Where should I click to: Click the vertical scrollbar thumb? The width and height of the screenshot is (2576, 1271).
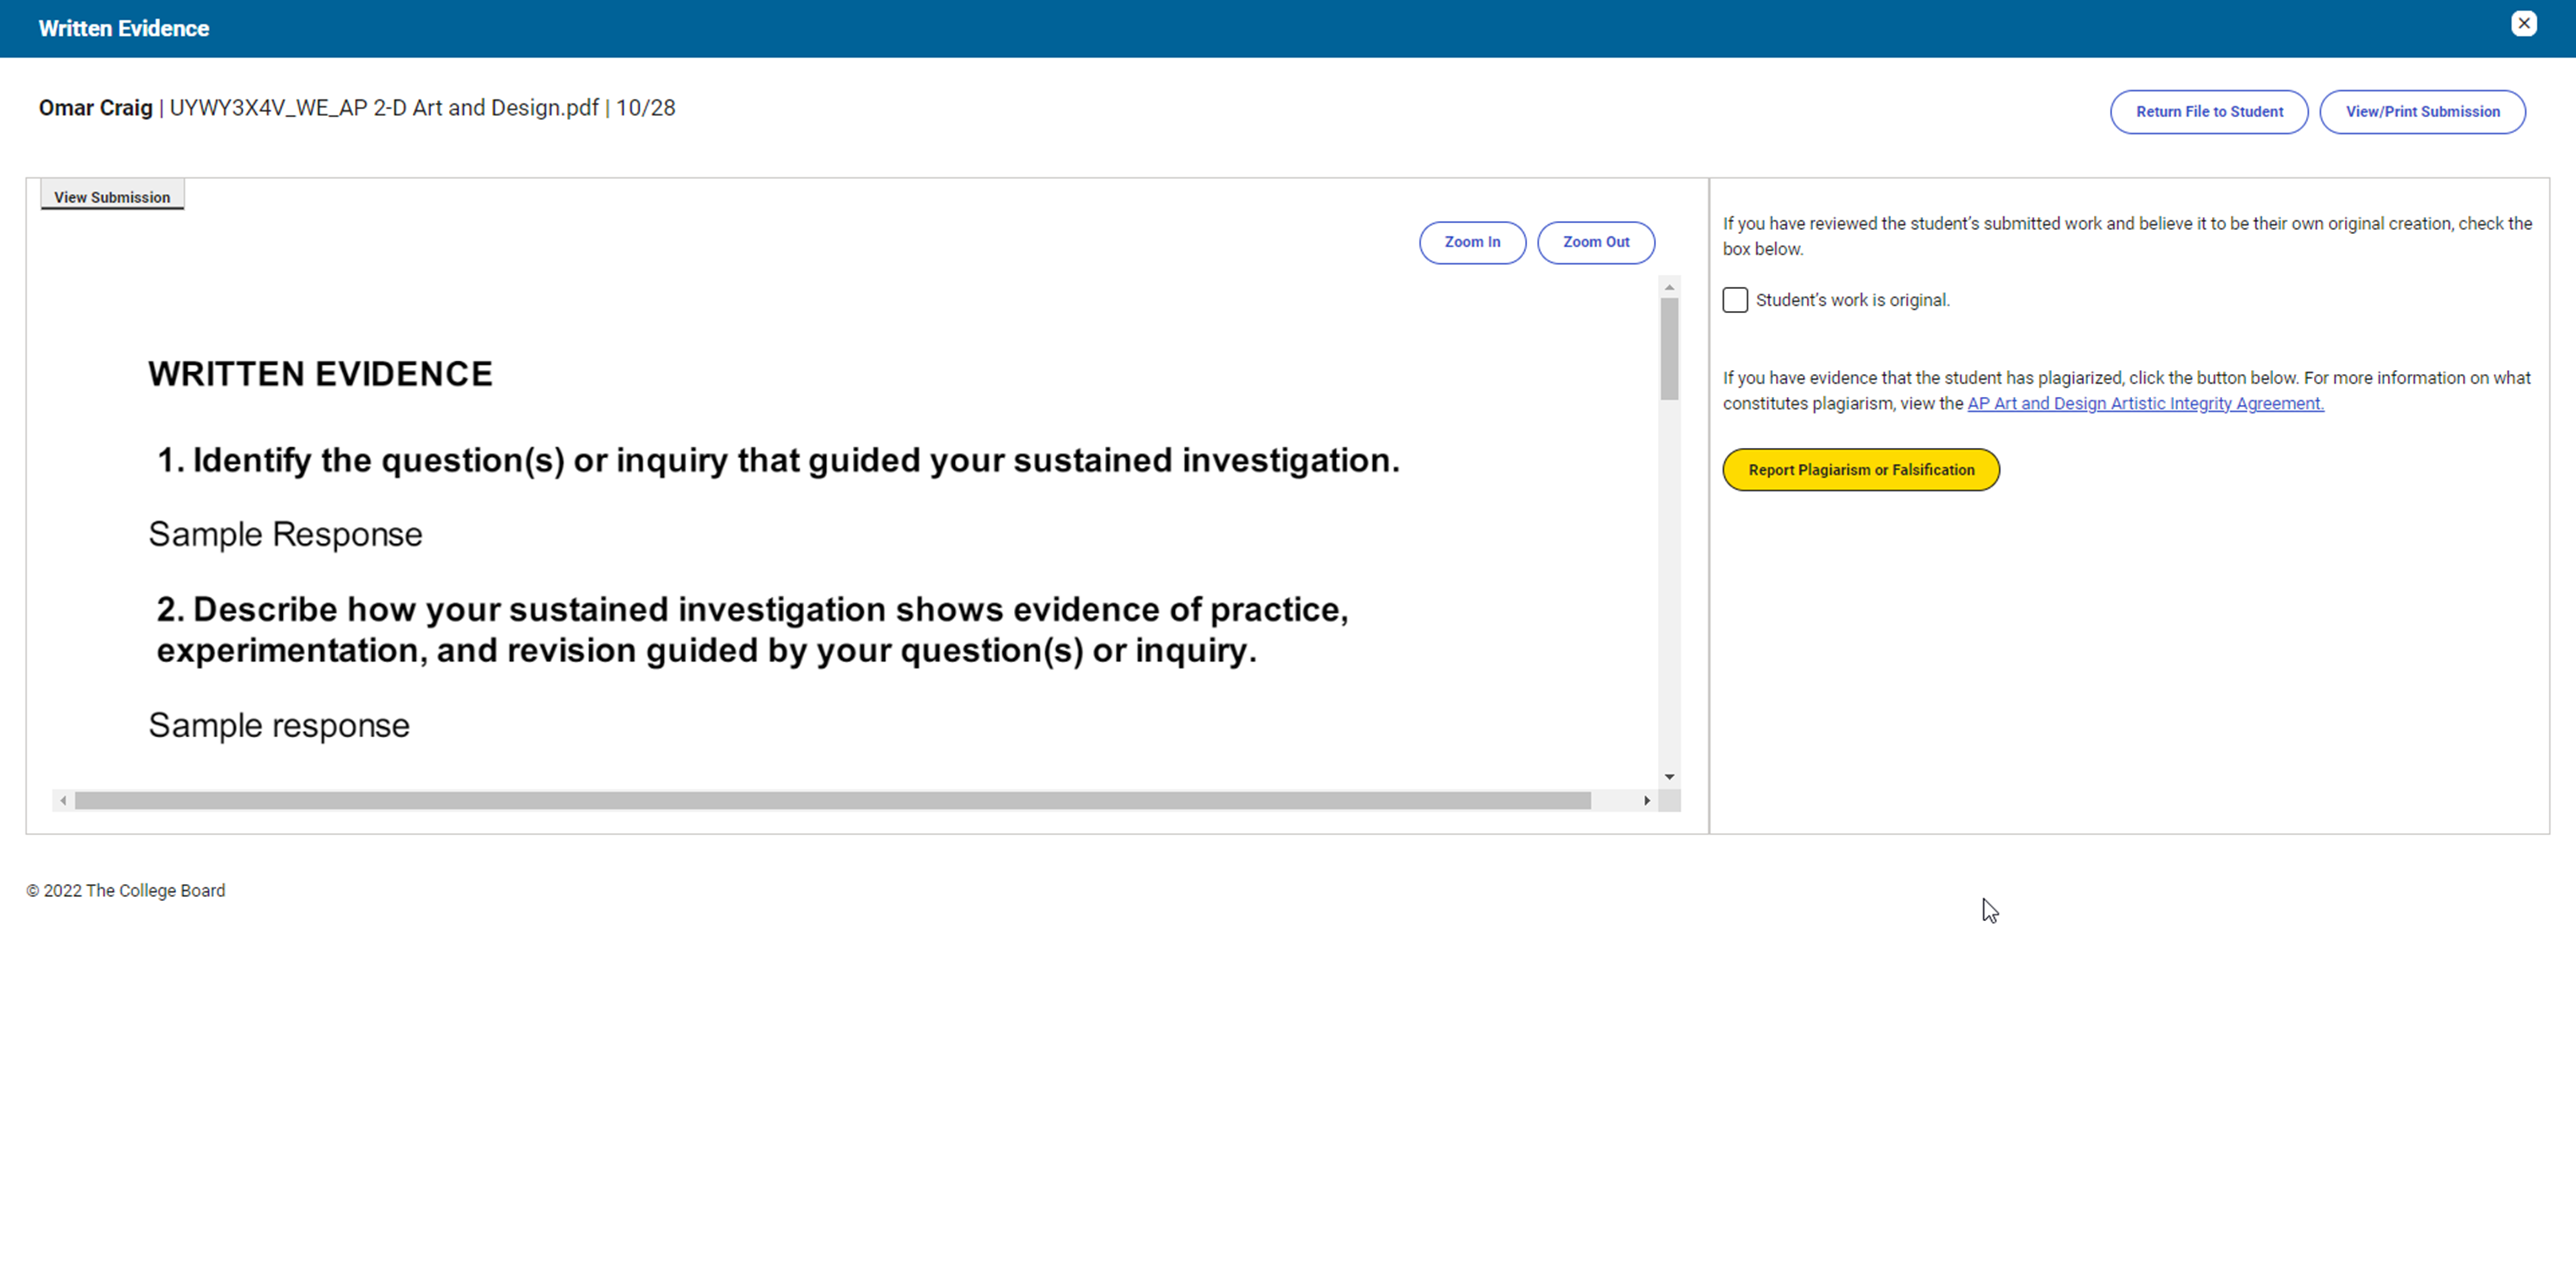(1669, 349)
